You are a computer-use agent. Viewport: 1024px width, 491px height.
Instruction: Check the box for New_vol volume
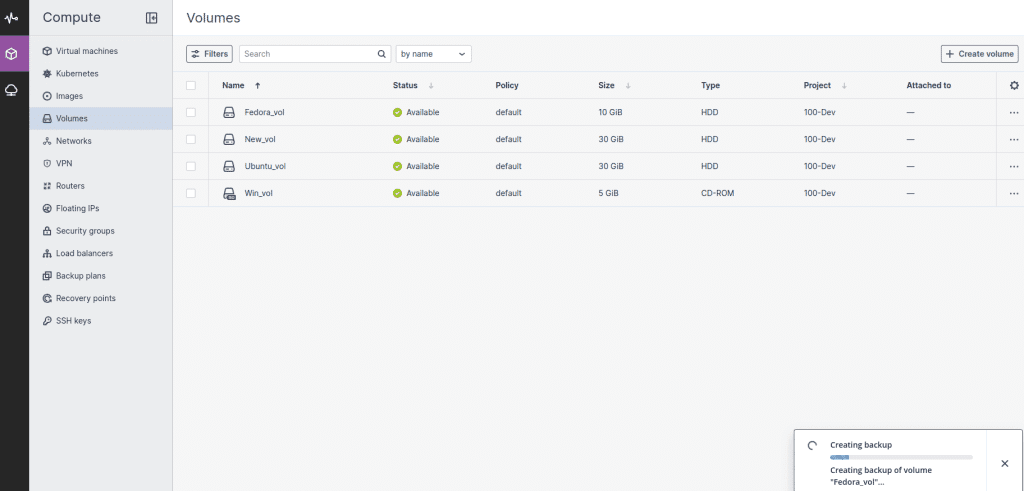click(191, 139)
